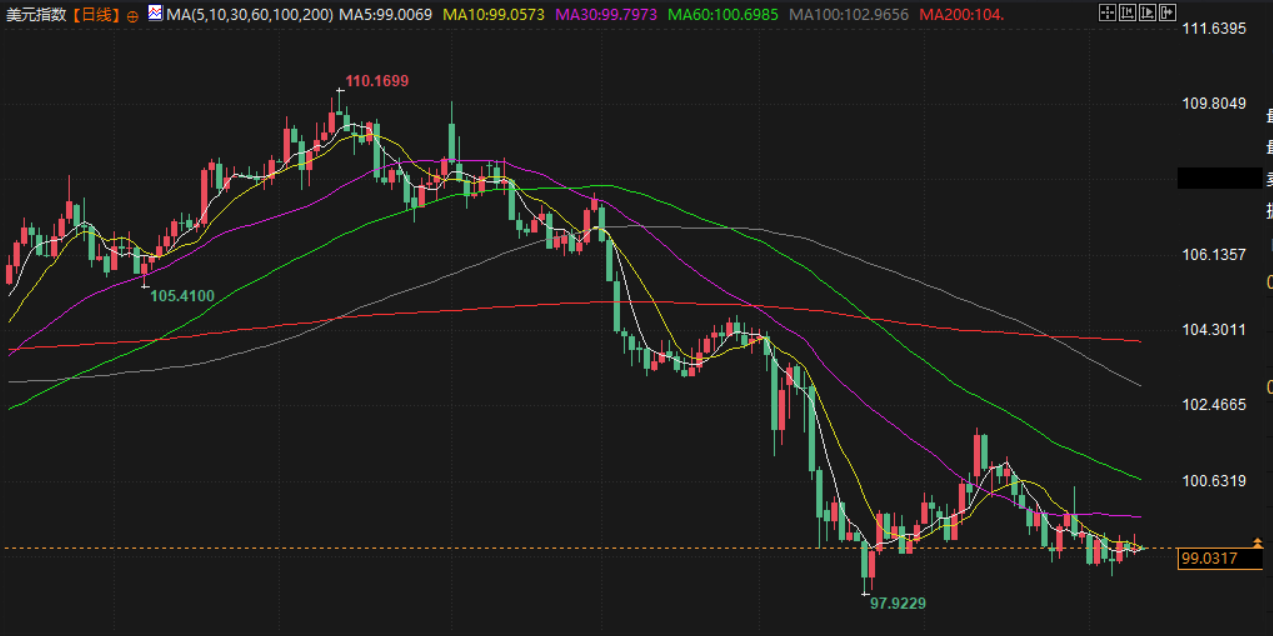Click the green MA60:100.6985 legend value
The height and width of the screenshot is (636, 1273).
click(x=724, y=14)
